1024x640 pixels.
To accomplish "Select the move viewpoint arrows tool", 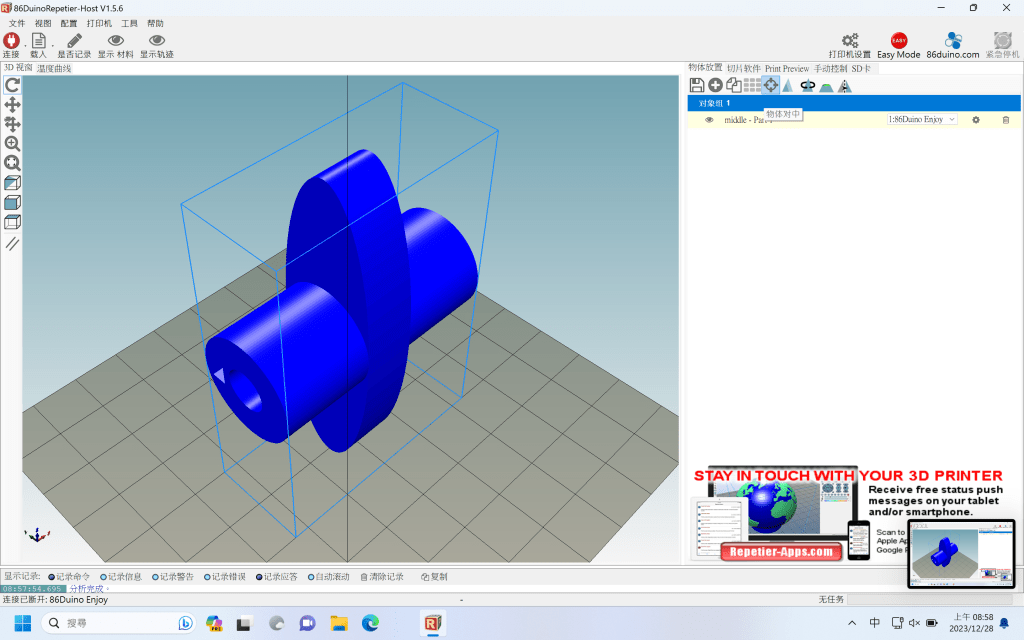I will 12,105.
